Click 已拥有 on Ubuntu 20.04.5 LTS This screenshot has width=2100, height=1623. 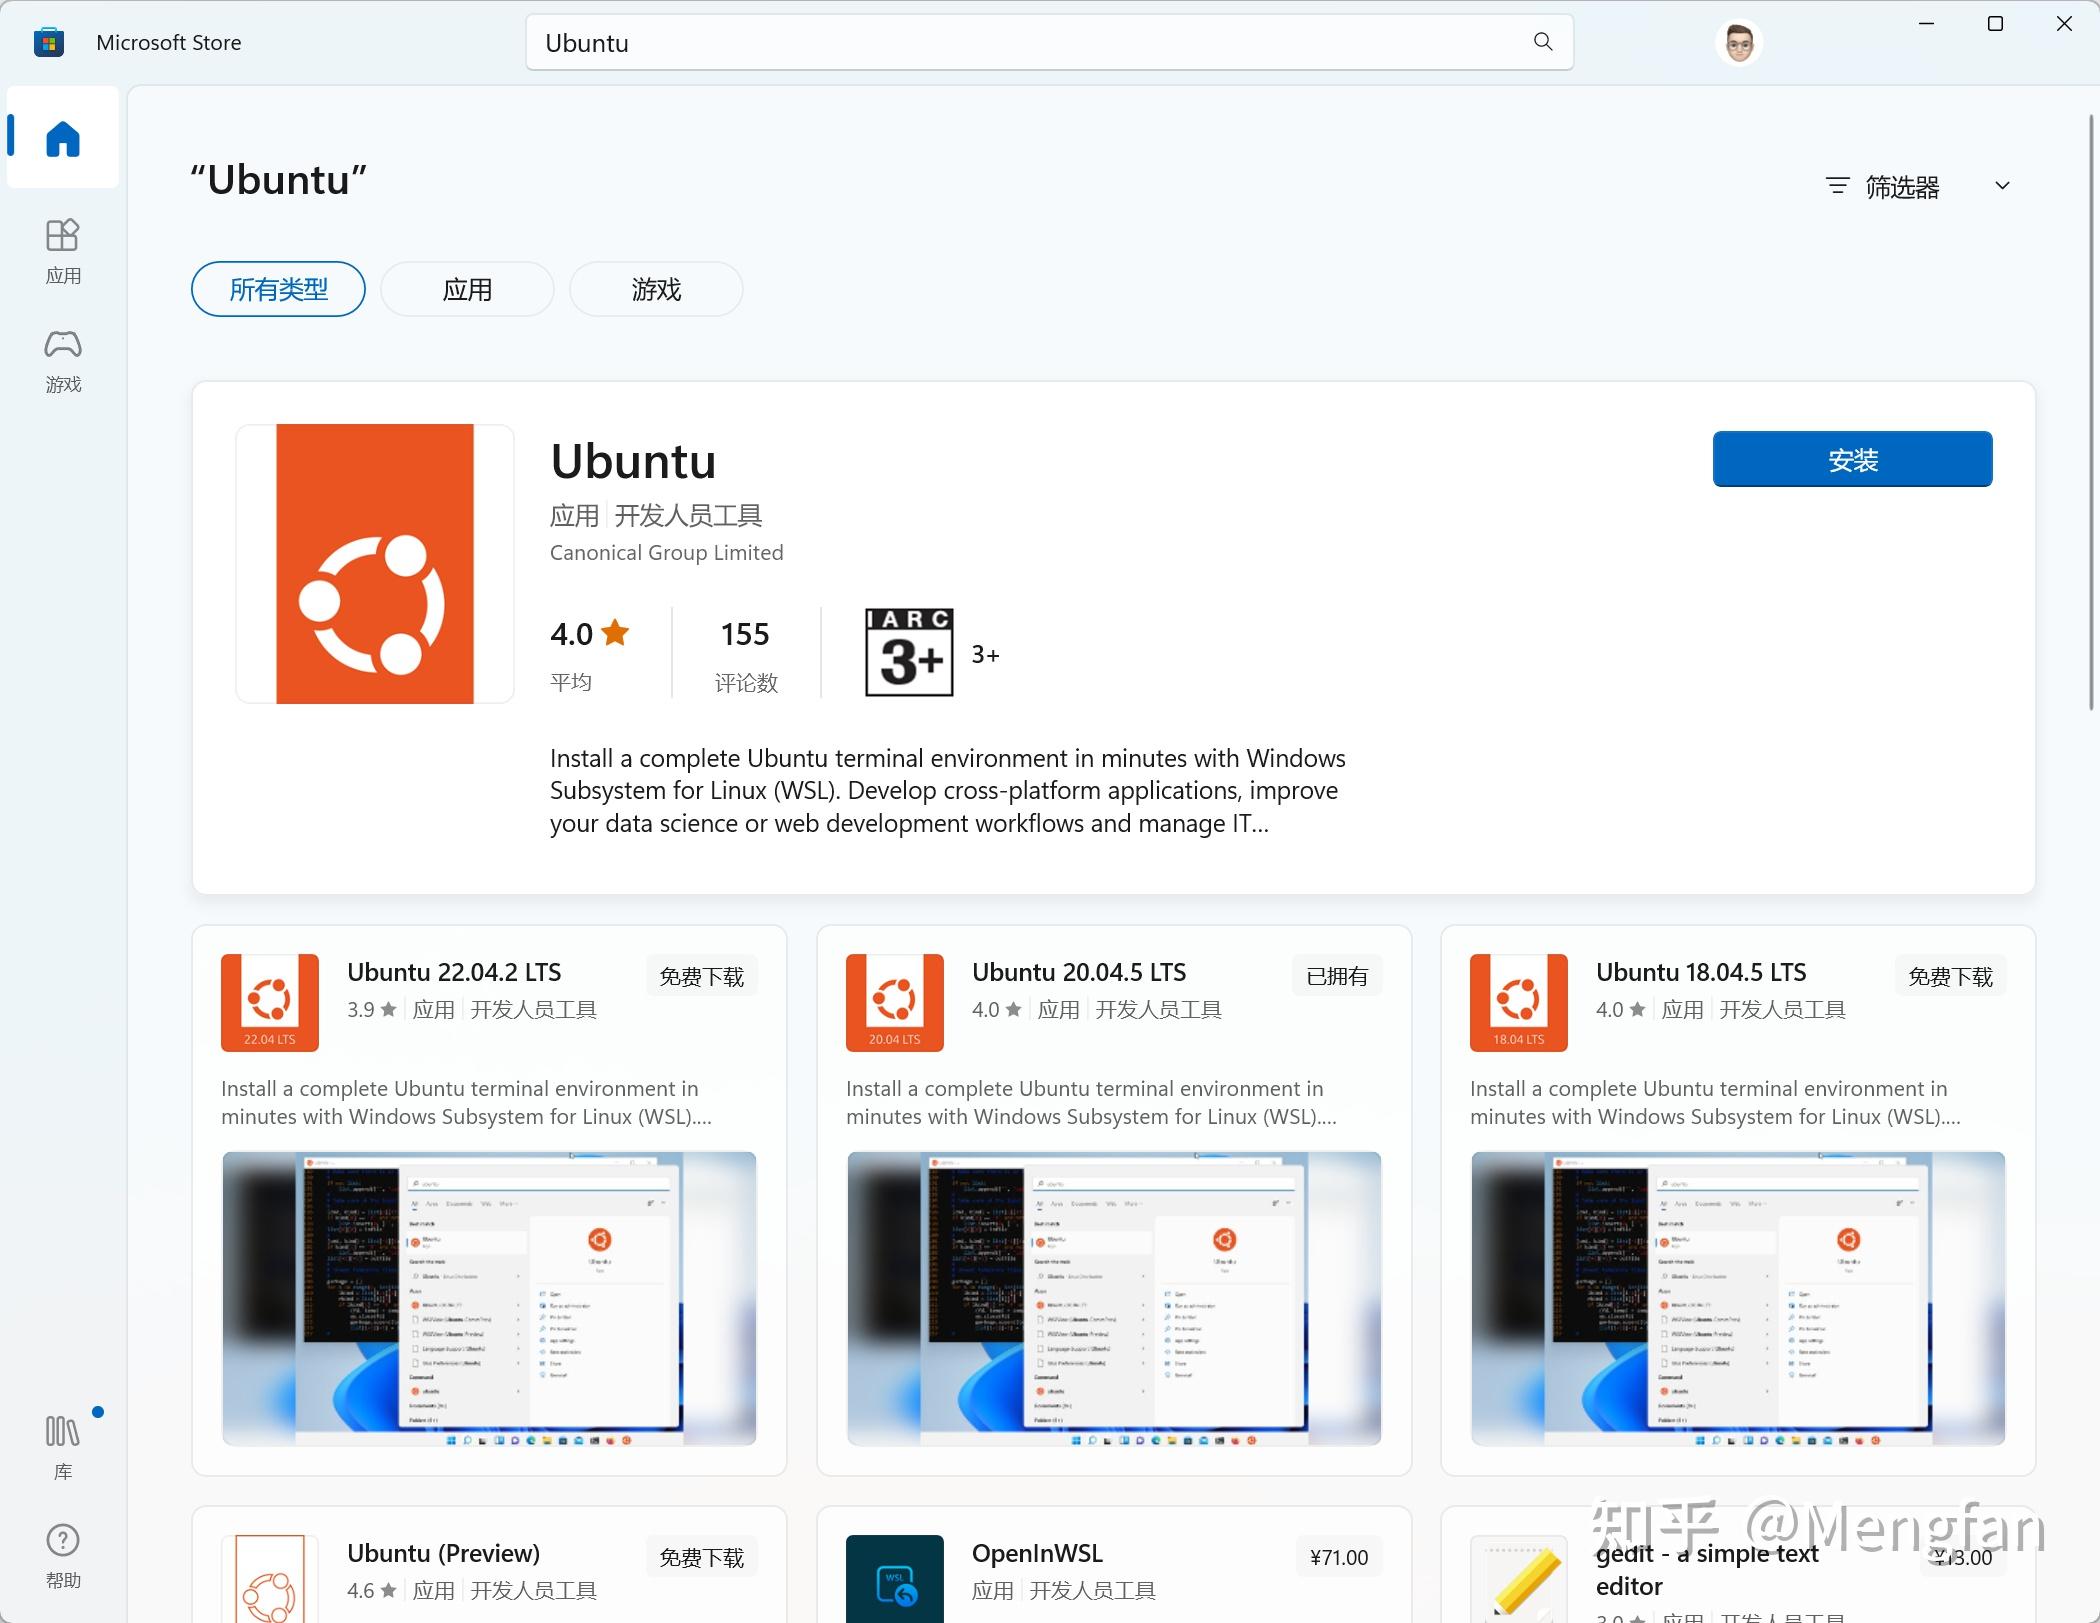[1337, 976]
